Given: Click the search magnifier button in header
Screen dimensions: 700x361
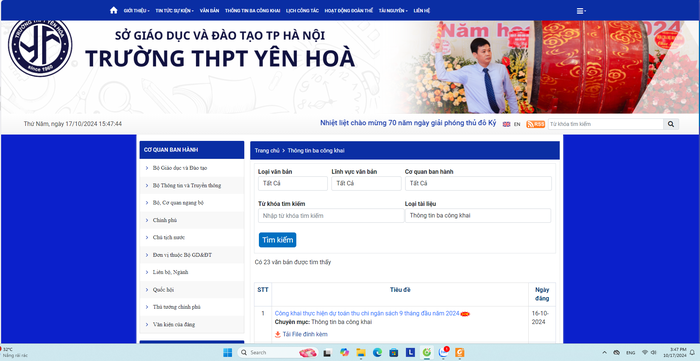Looking at the screenshot, I should coord(671,124).
